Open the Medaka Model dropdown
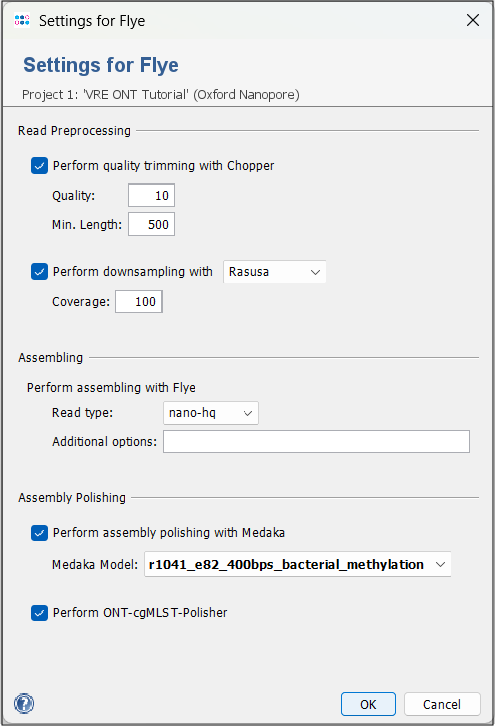The width and height of the screenshot is (495, 726). (298, 564)
